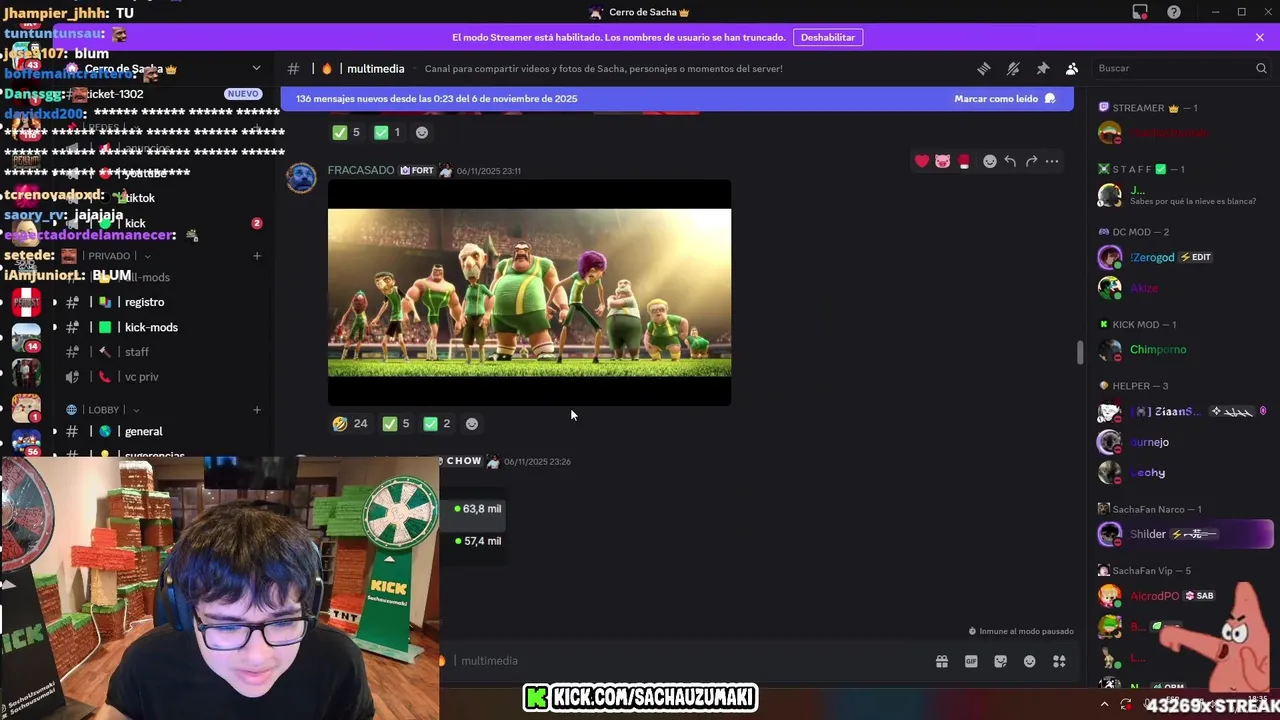Open the more options ellipsis on message
Screen dimensions: 1280x720
point(1052,161)
